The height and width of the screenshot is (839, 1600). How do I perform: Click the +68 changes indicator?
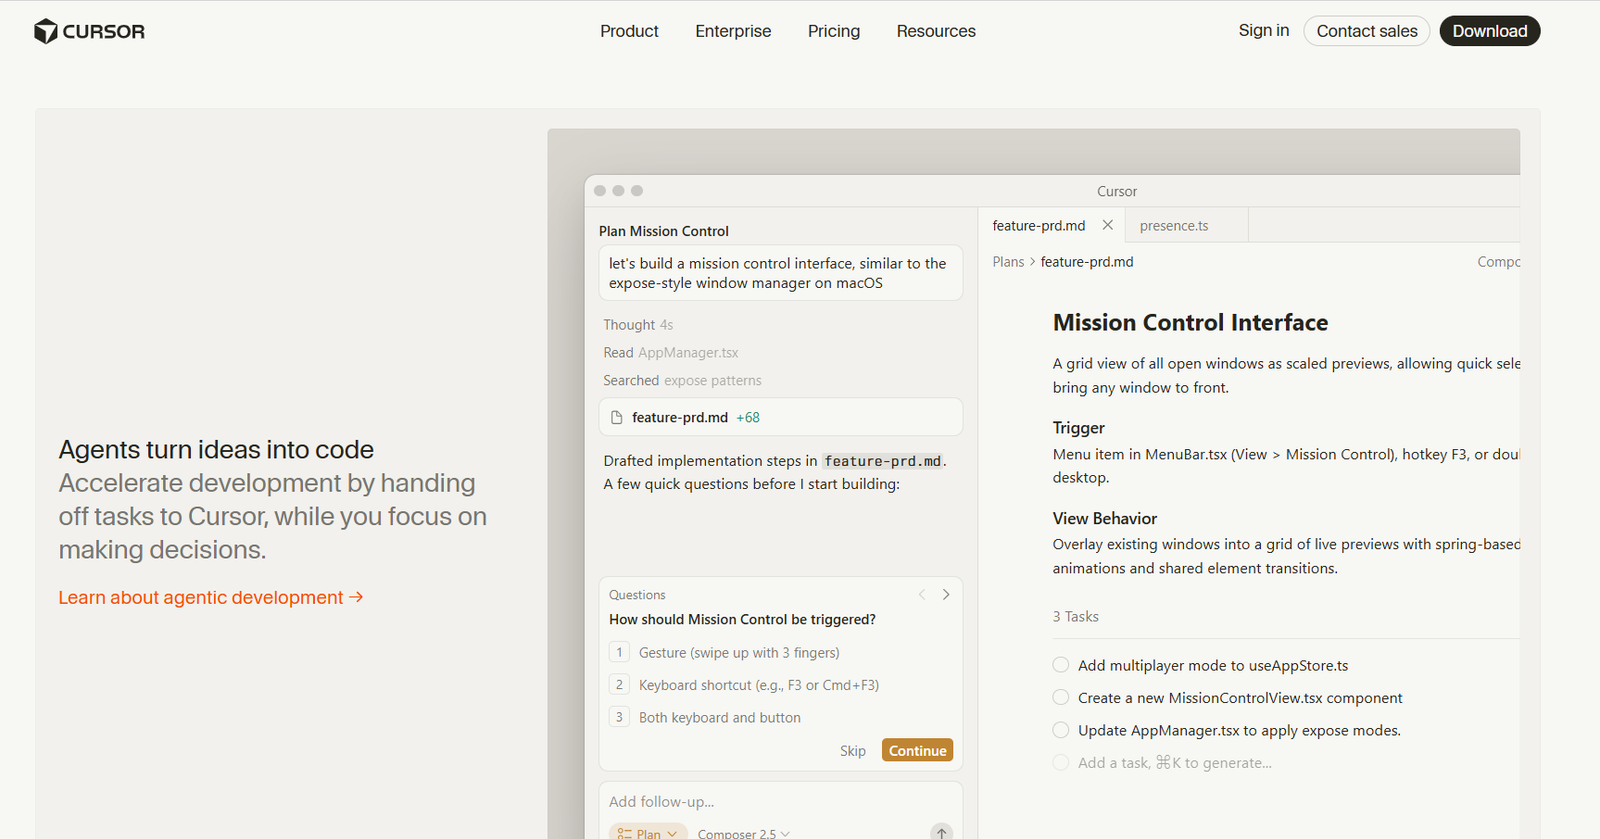pos(748,418)
